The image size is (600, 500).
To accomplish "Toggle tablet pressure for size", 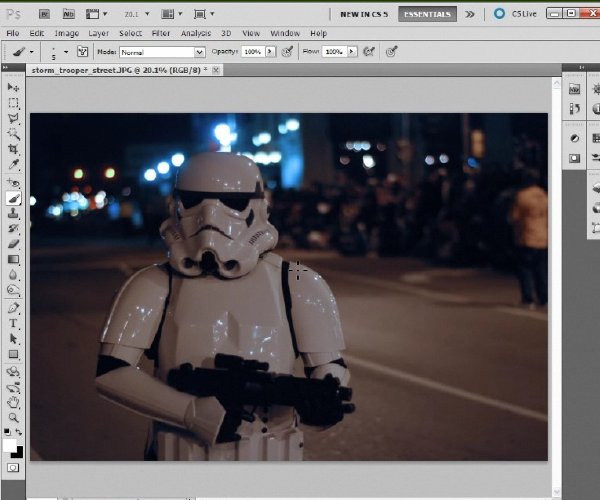I will pyautogui.click(x=391, y=51).
